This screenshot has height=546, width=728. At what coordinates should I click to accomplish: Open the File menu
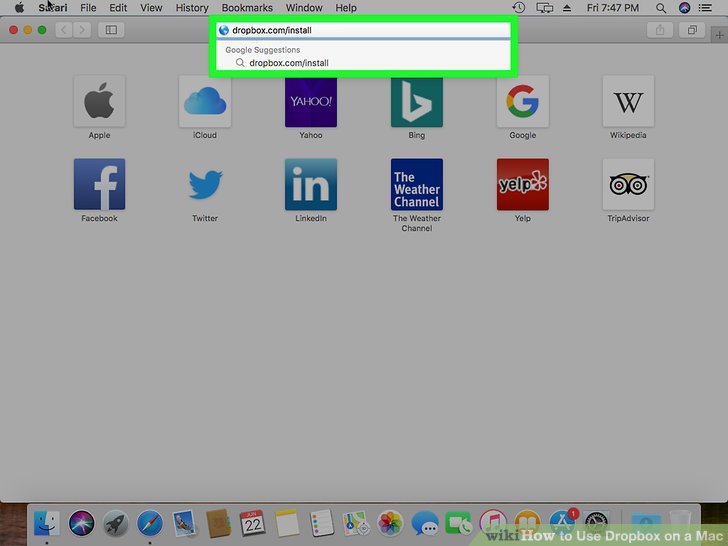(x=88, y=8)
